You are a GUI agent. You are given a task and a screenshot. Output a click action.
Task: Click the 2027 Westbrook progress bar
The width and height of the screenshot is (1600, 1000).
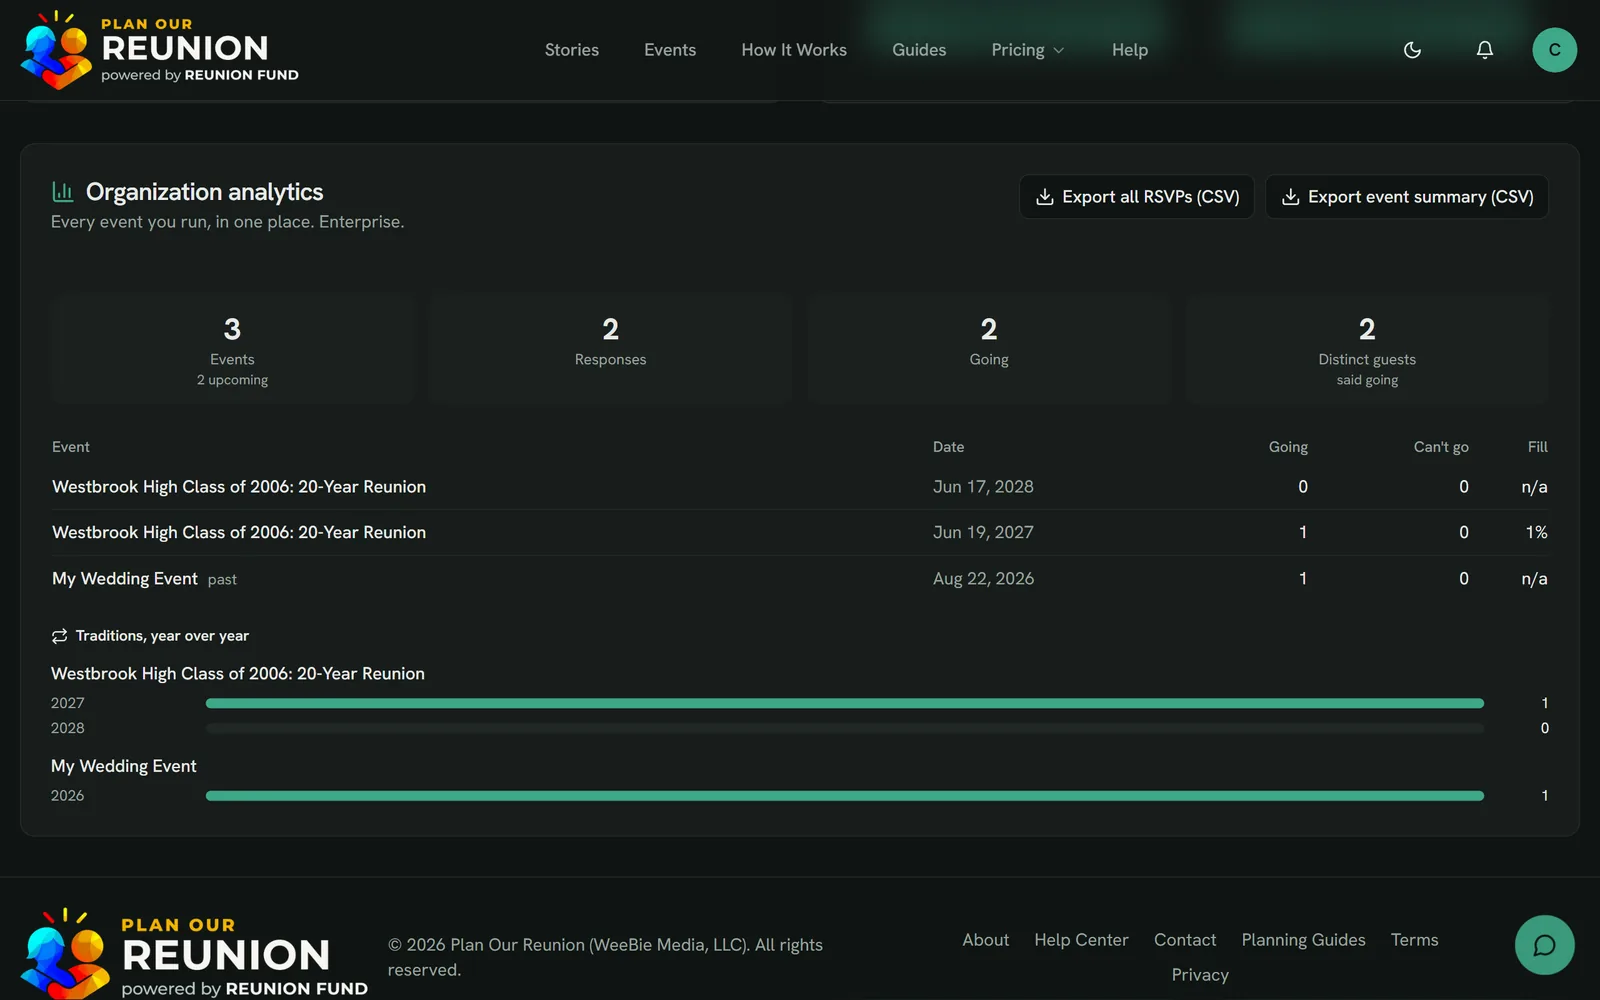(x=845, y=703)
